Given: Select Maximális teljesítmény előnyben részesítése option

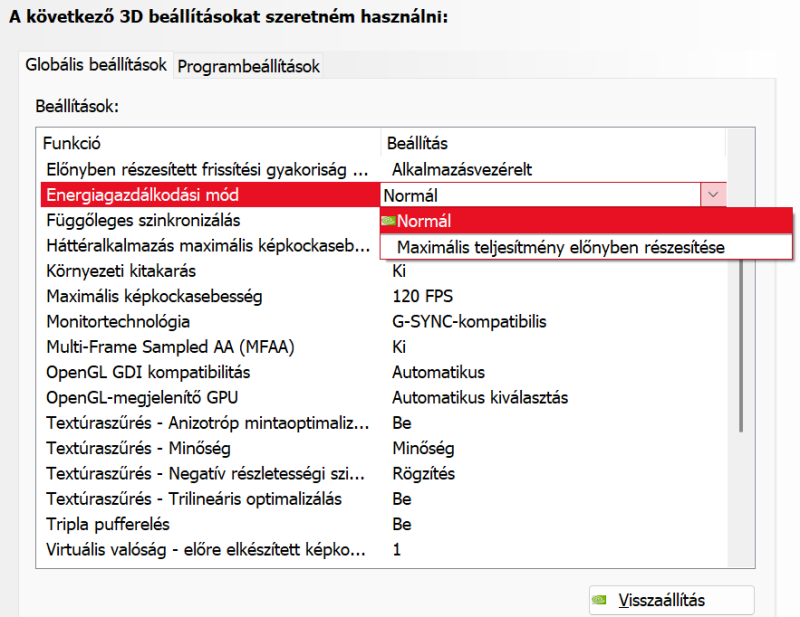Looking at the screenshot, I should point(560,246).
